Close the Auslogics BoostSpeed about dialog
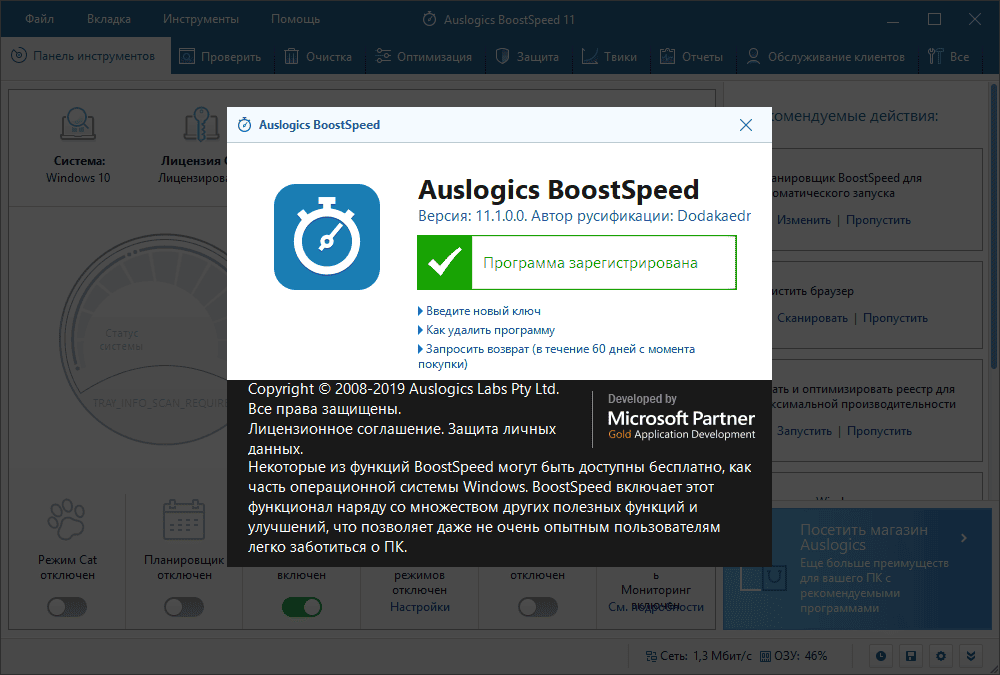Screen dimensions: 1000x675 (746, 125)
